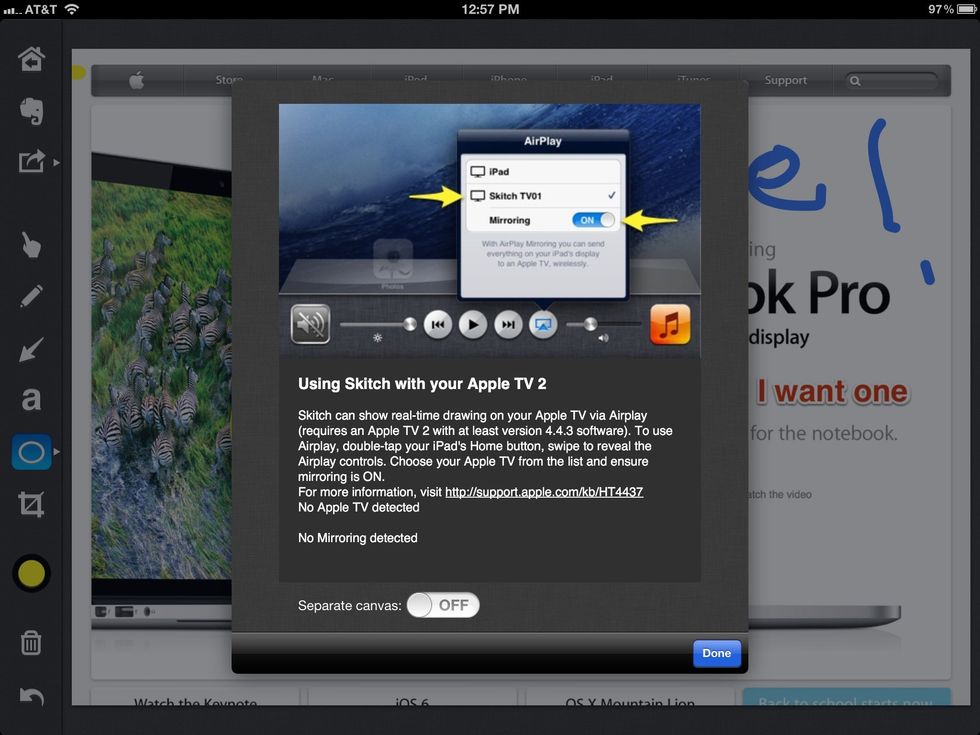Tap the Home icon in Skitch sidebar

point(31,59)
